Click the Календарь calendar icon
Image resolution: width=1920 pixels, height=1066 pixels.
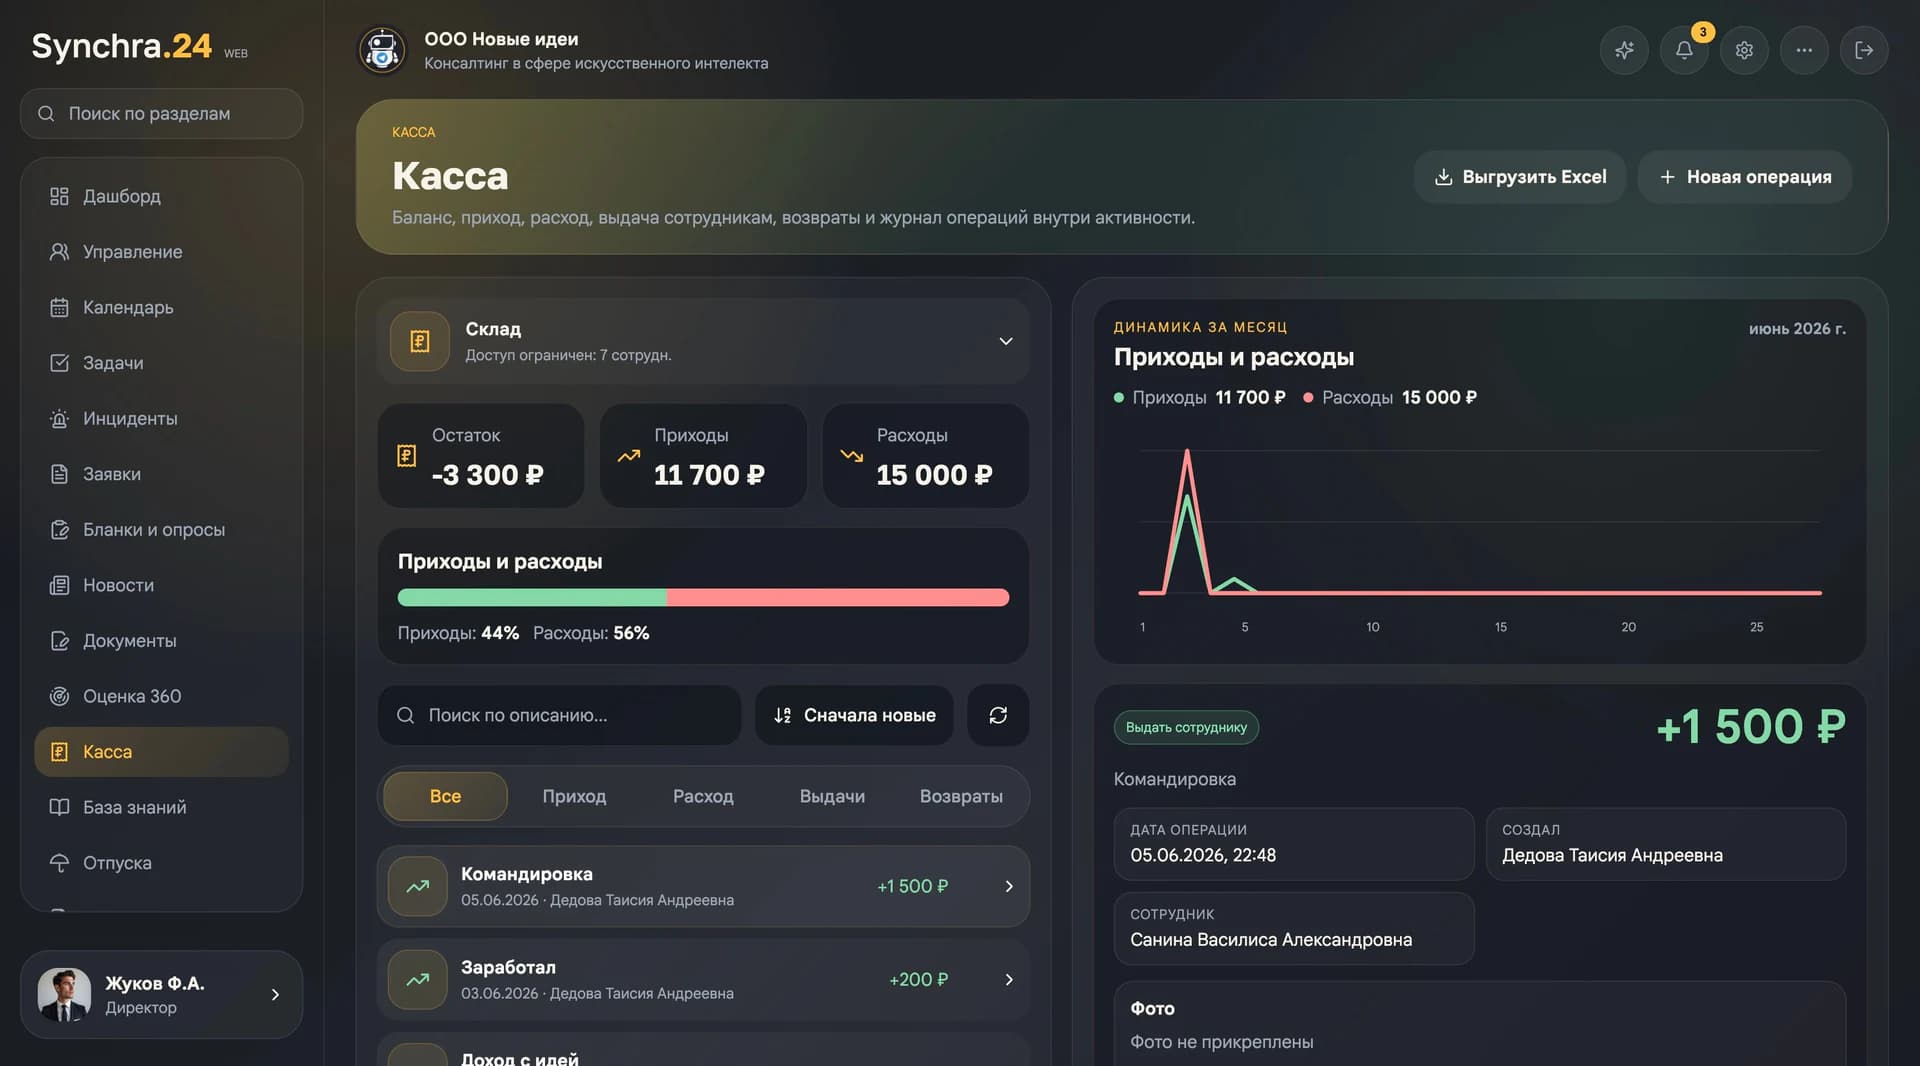tap(59, 307)
